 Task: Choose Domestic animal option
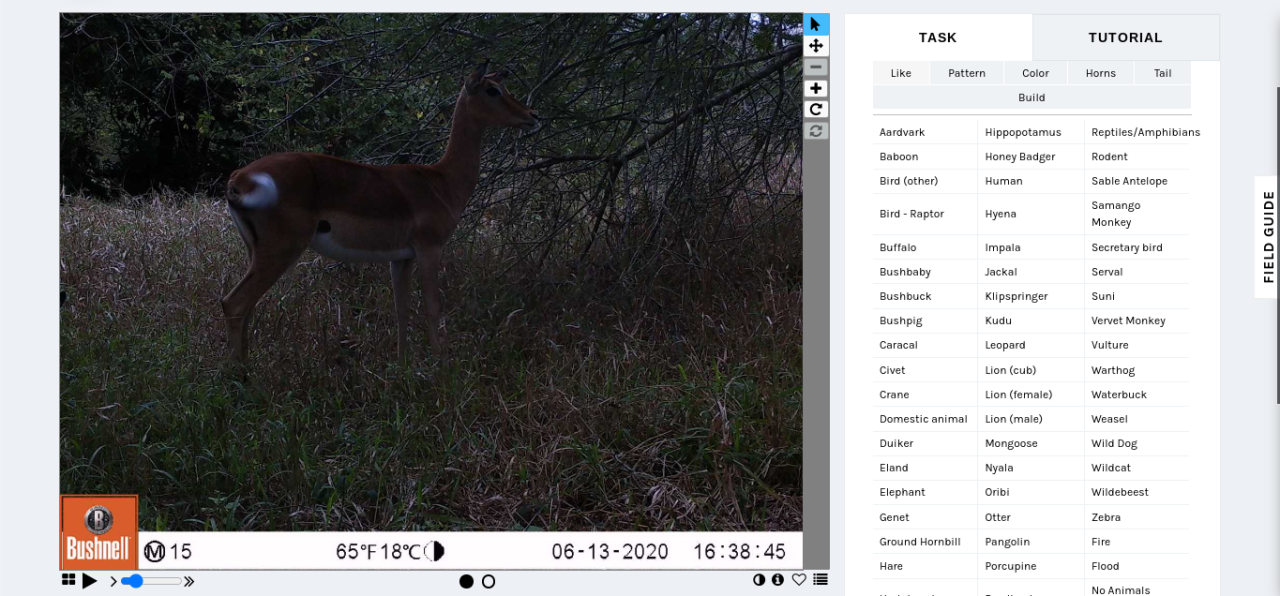point(924,419)
